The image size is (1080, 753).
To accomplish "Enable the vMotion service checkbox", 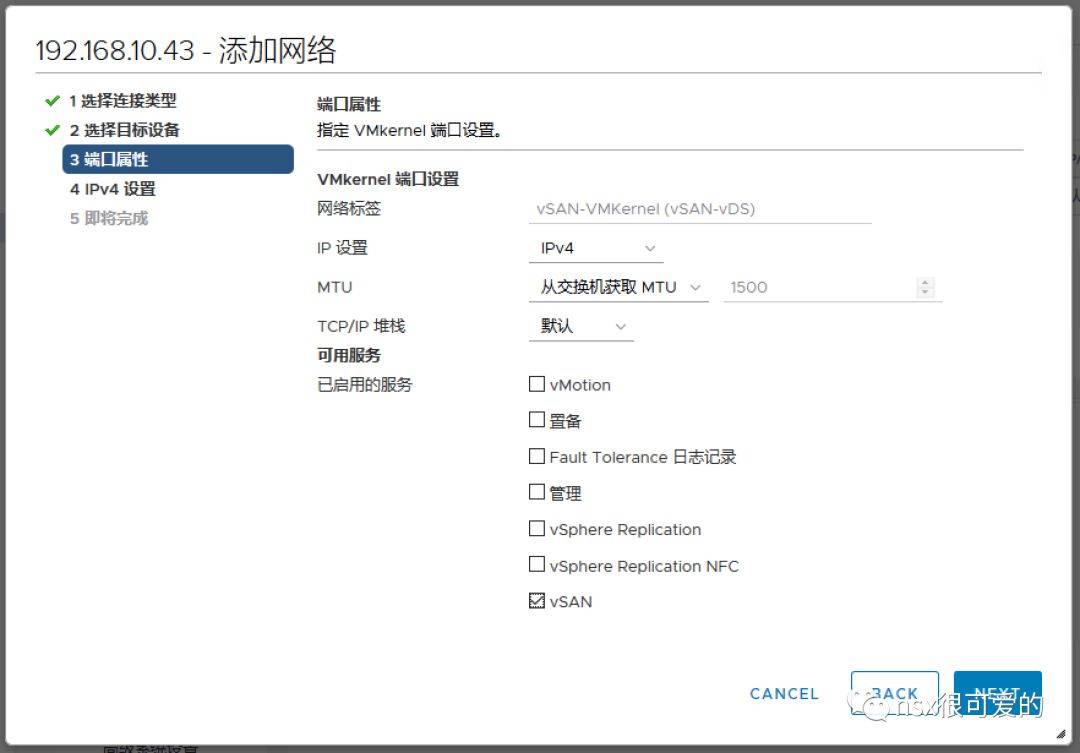I will (537, 385).
